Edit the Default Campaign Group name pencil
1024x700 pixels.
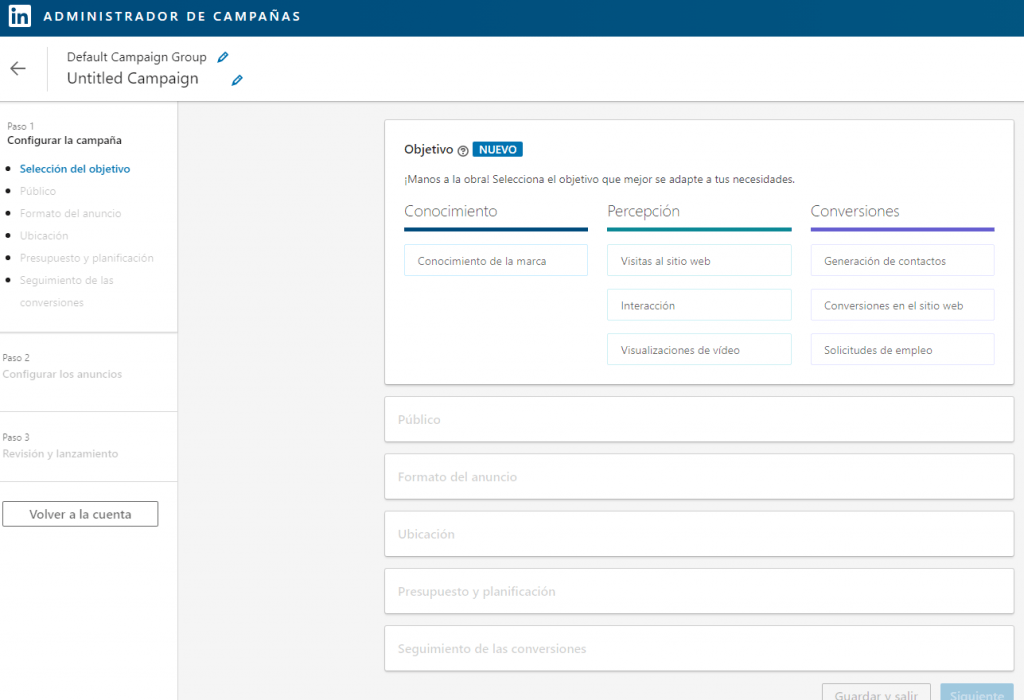point(223,57)
